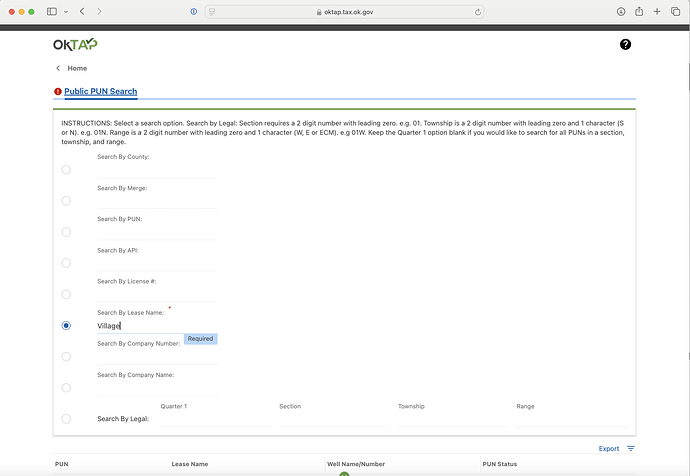Open the Reader view icon in address bar

pyautogui.click(x=212, y=12)
